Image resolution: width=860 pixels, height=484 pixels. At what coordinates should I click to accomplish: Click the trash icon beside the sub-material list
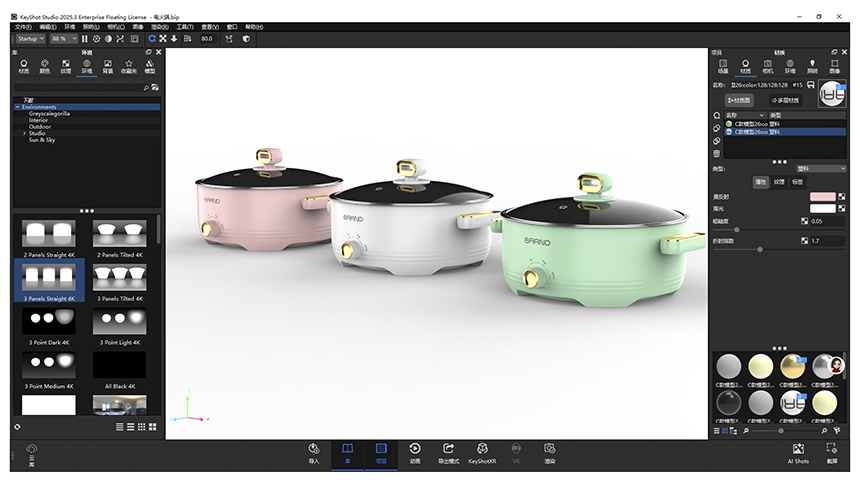pos(716,154)
